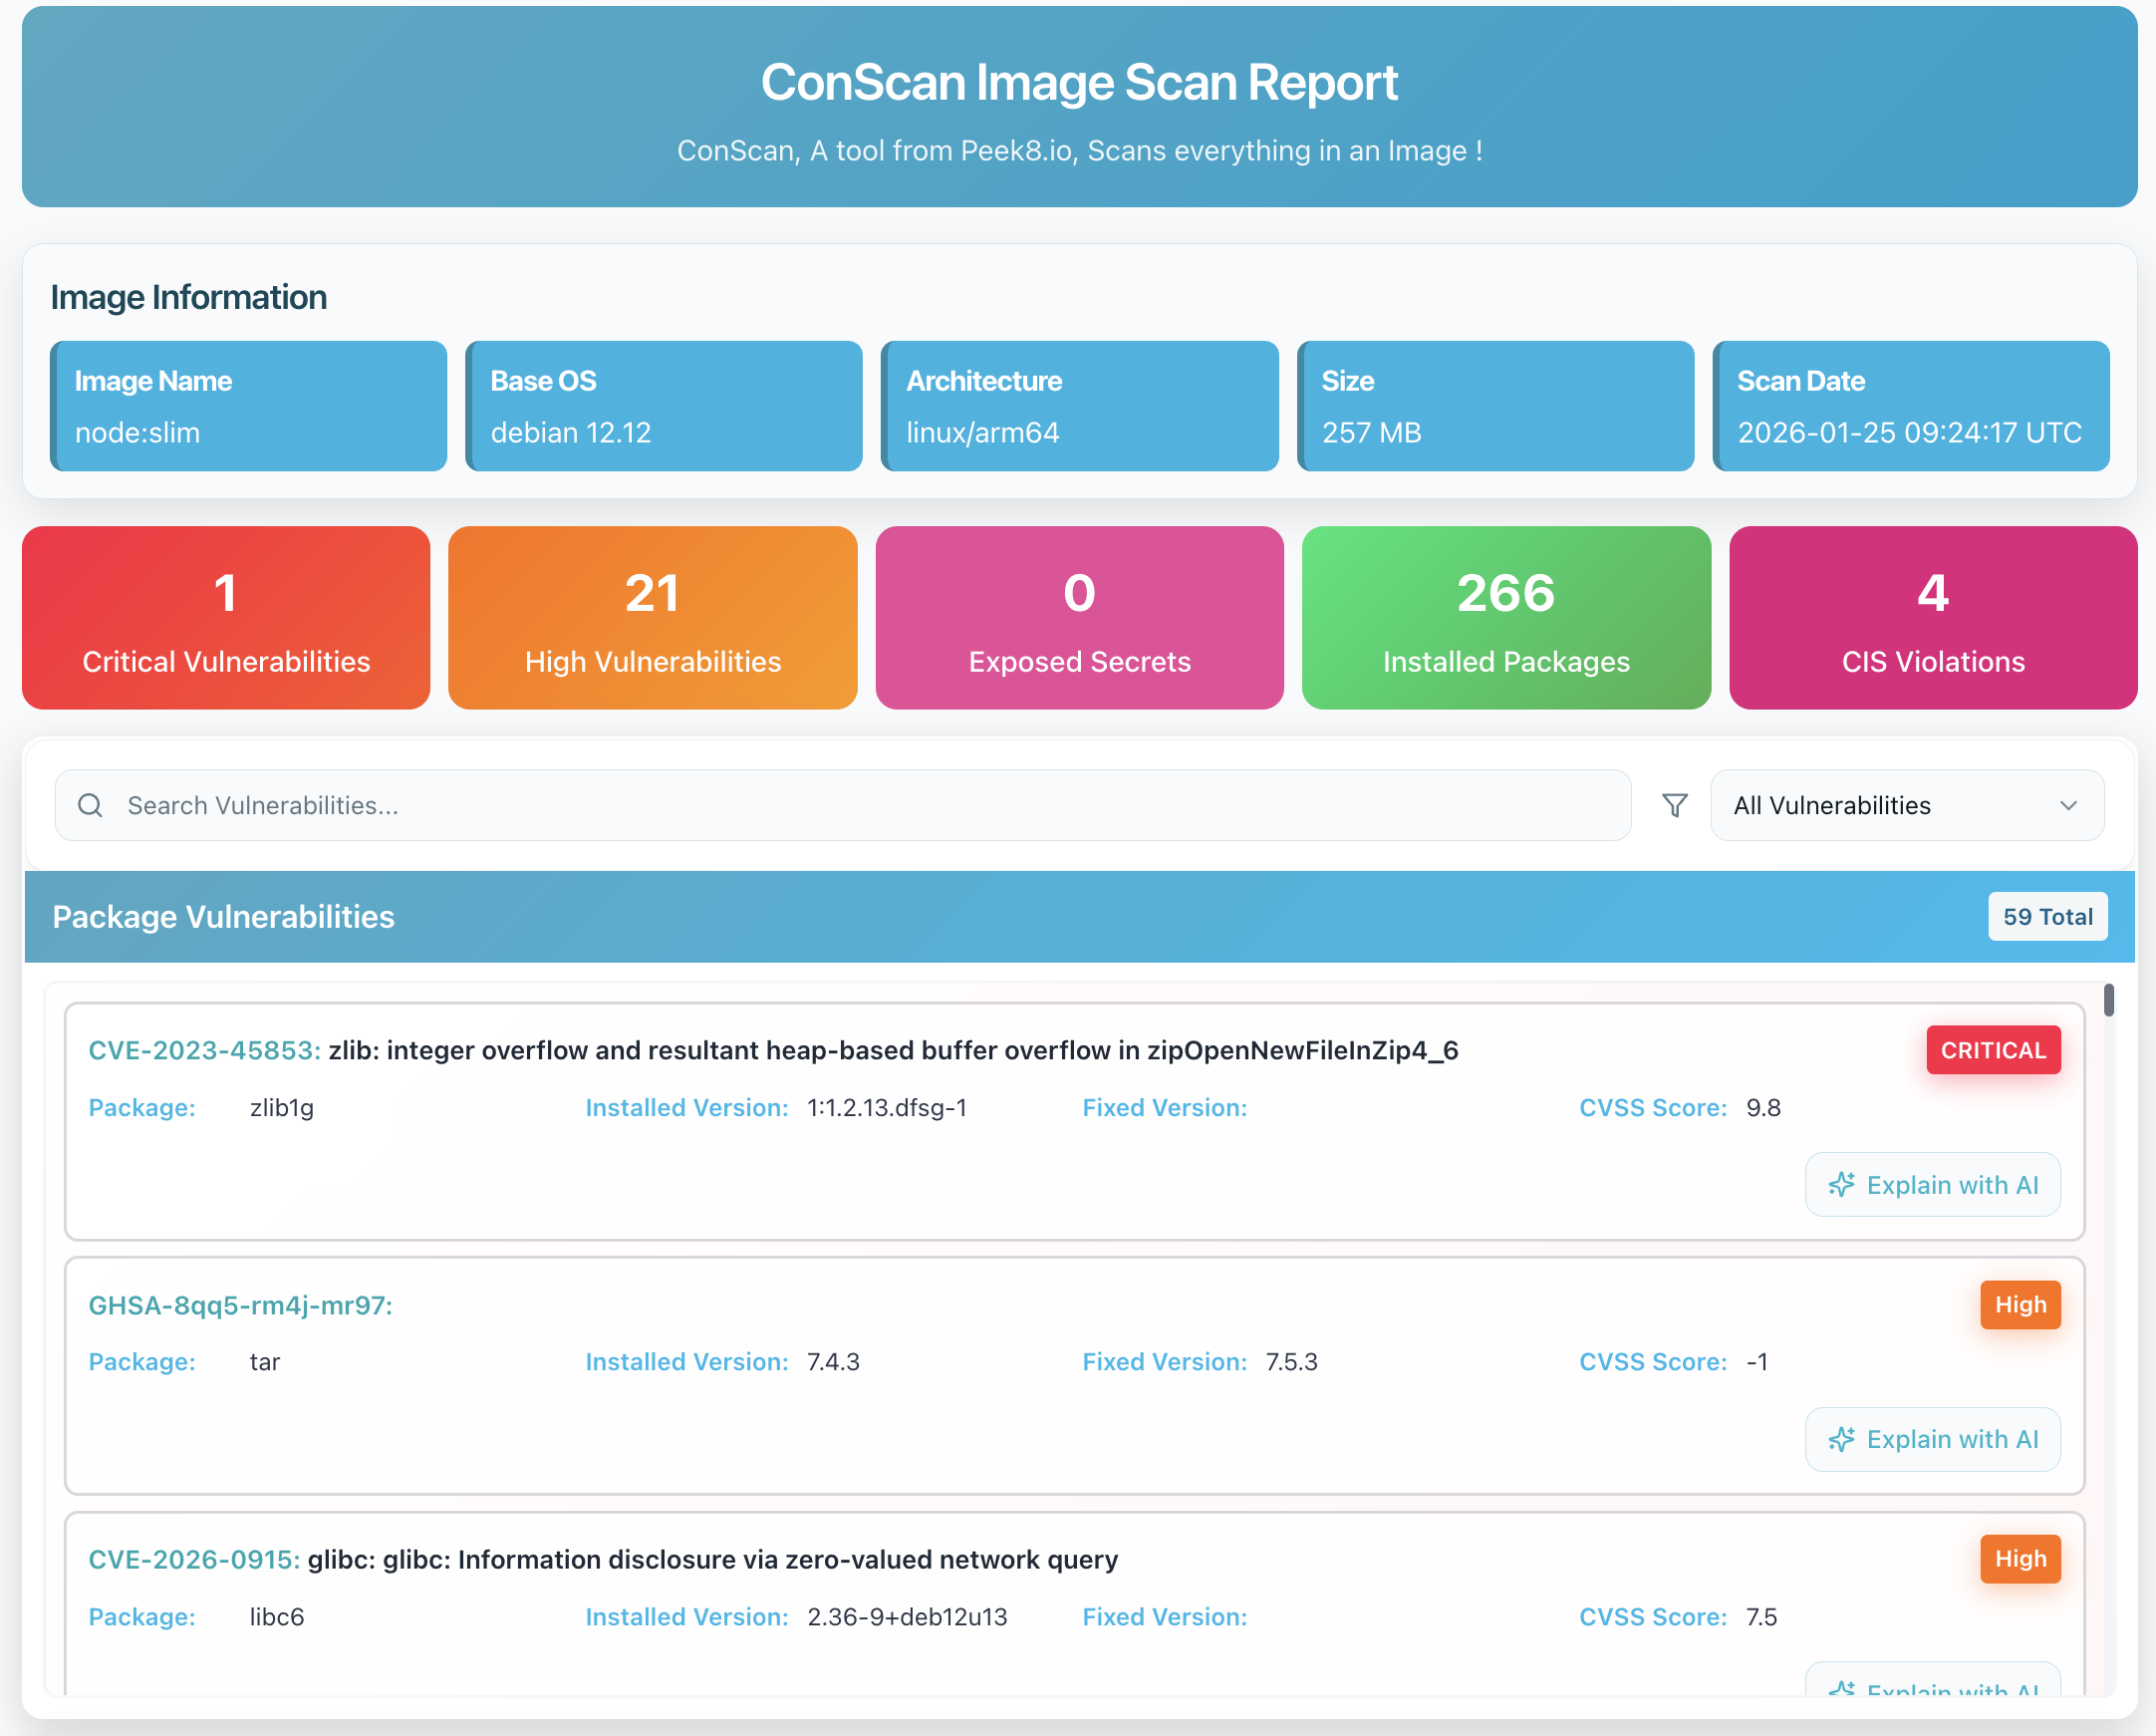Click the dropdown chevron arrow

(x=2068, y=806)
